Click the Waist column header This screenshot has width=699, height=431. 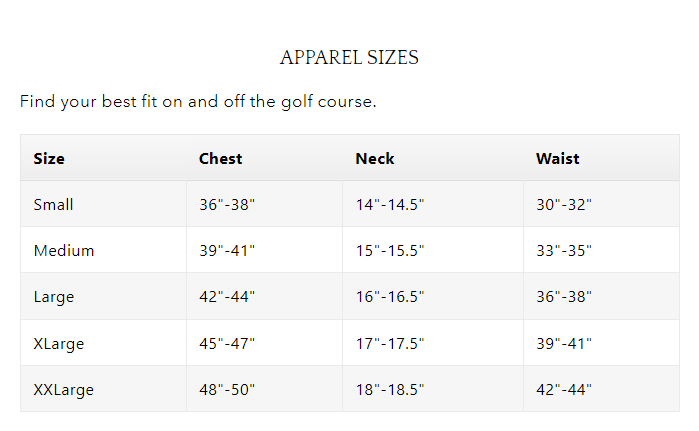point(557,158)
